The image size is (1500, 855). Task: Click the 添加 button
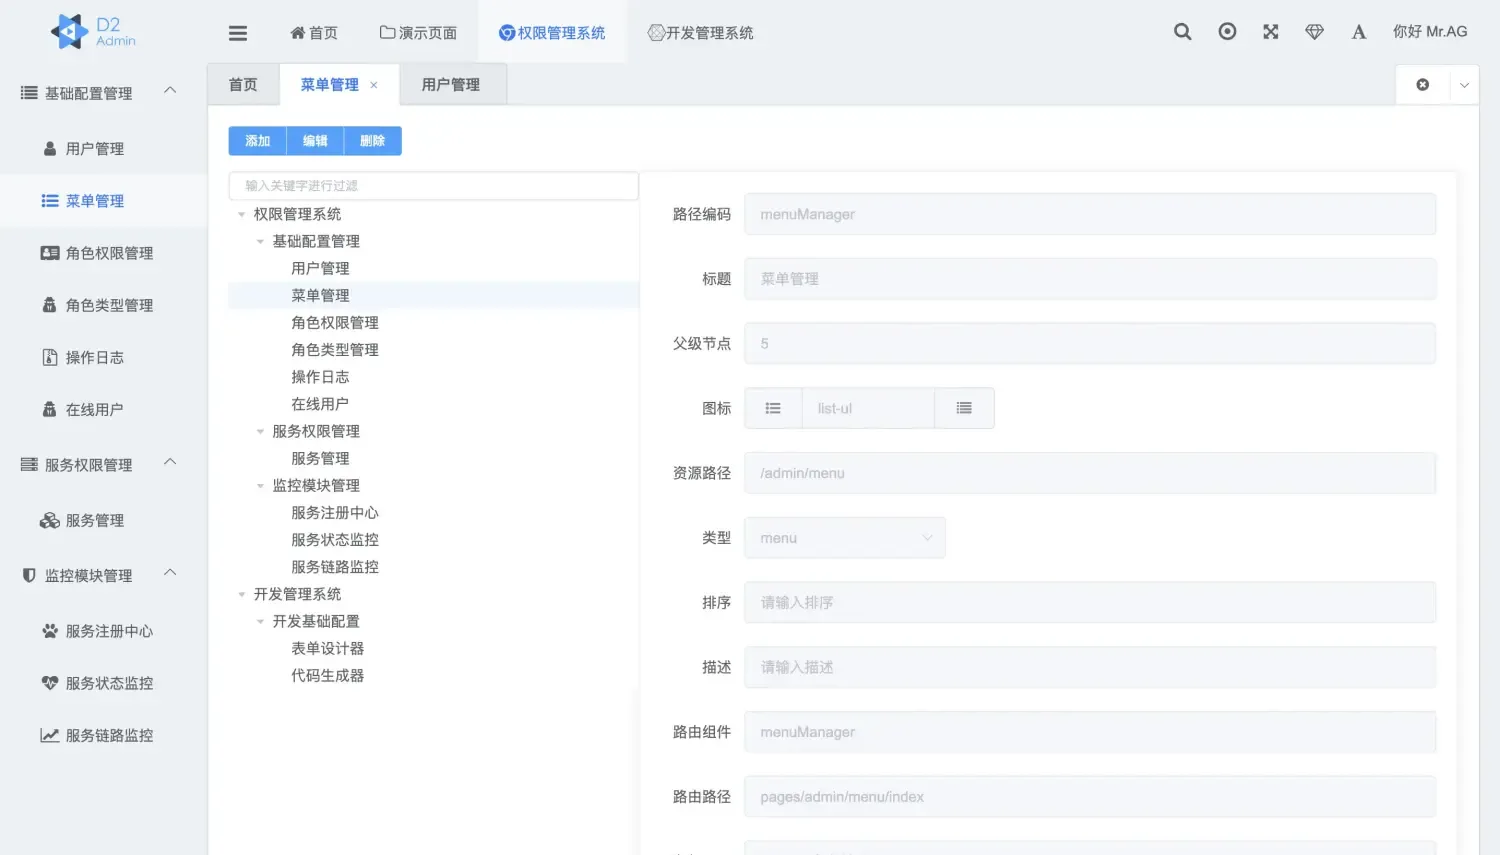[x=257, y=140]
